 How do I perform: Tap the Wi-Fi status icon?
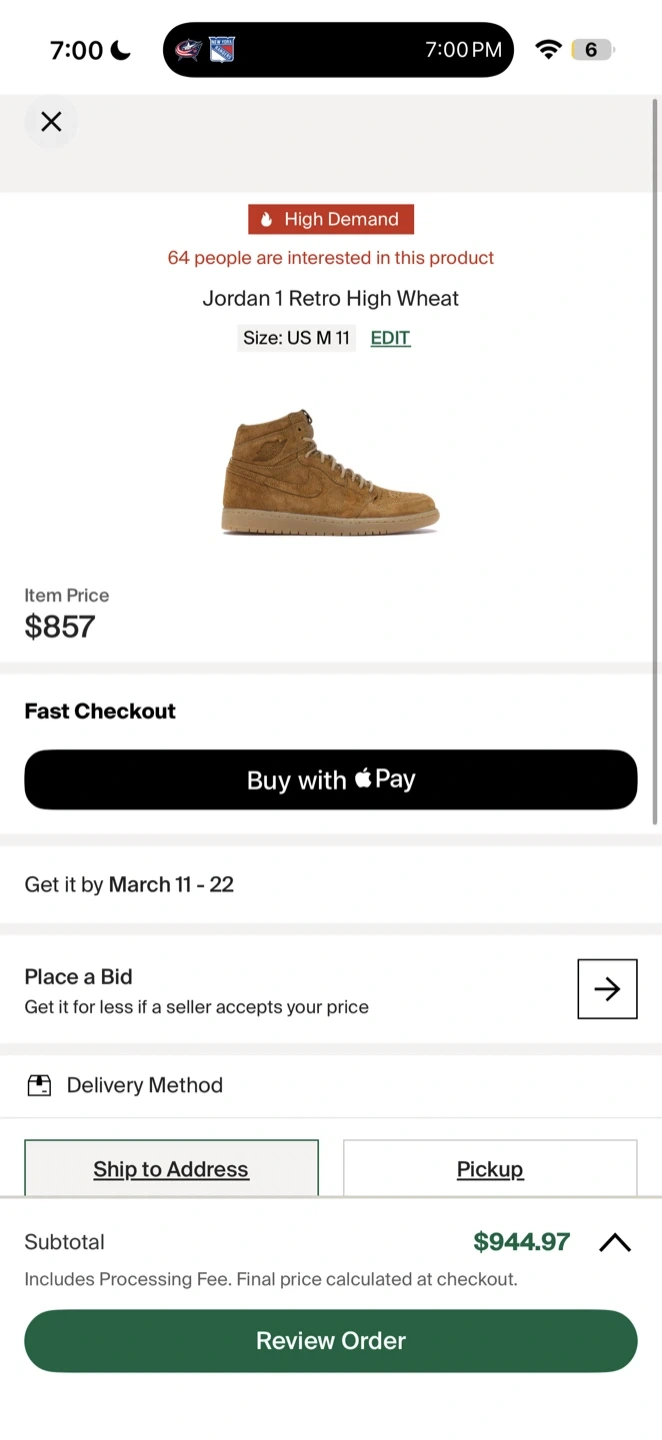click(x=548, y=50)
